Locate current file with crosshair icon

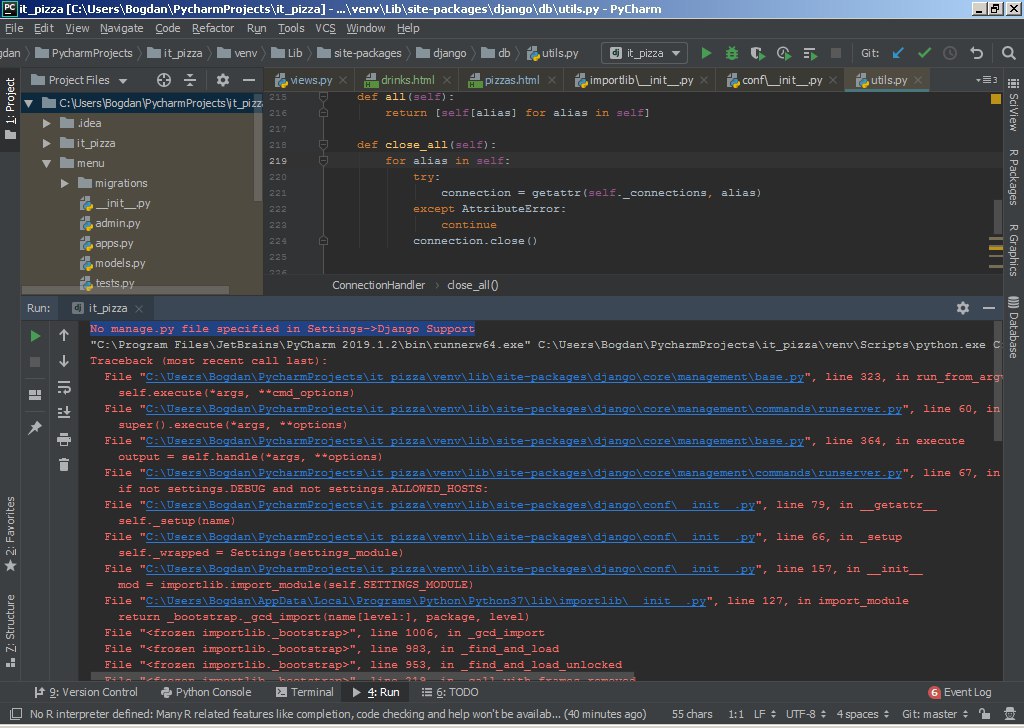click(164, 80)
